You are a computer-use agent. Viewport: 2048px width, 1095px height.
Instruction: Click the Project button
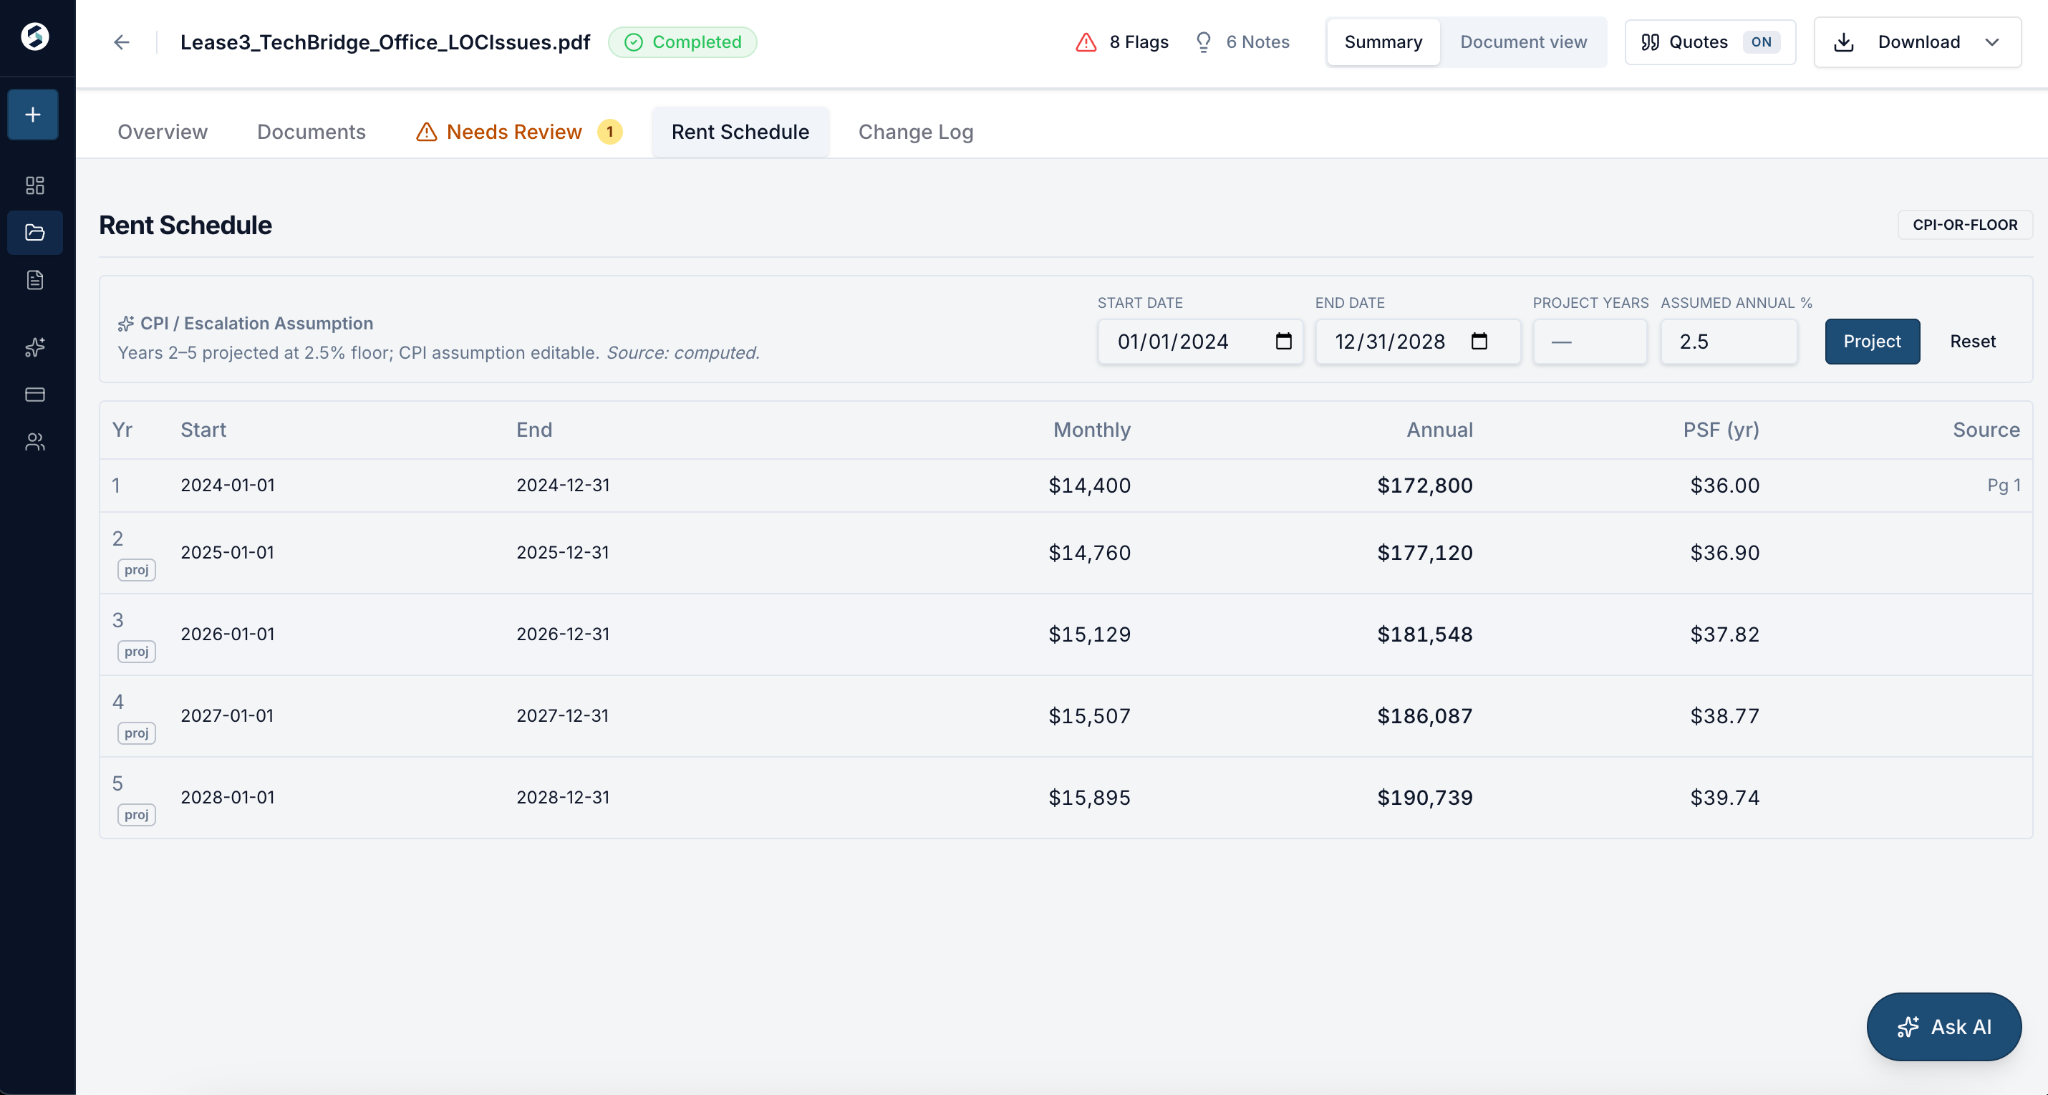click(1872, 342)
